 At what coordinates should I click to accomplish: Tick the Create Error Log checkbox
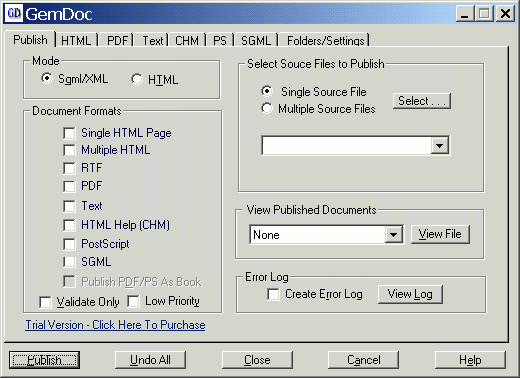point(273,294)
